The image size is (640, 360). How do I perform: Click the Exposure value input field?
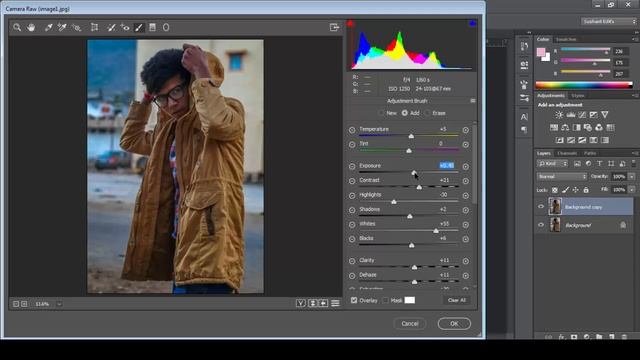[x=447, y=165]
